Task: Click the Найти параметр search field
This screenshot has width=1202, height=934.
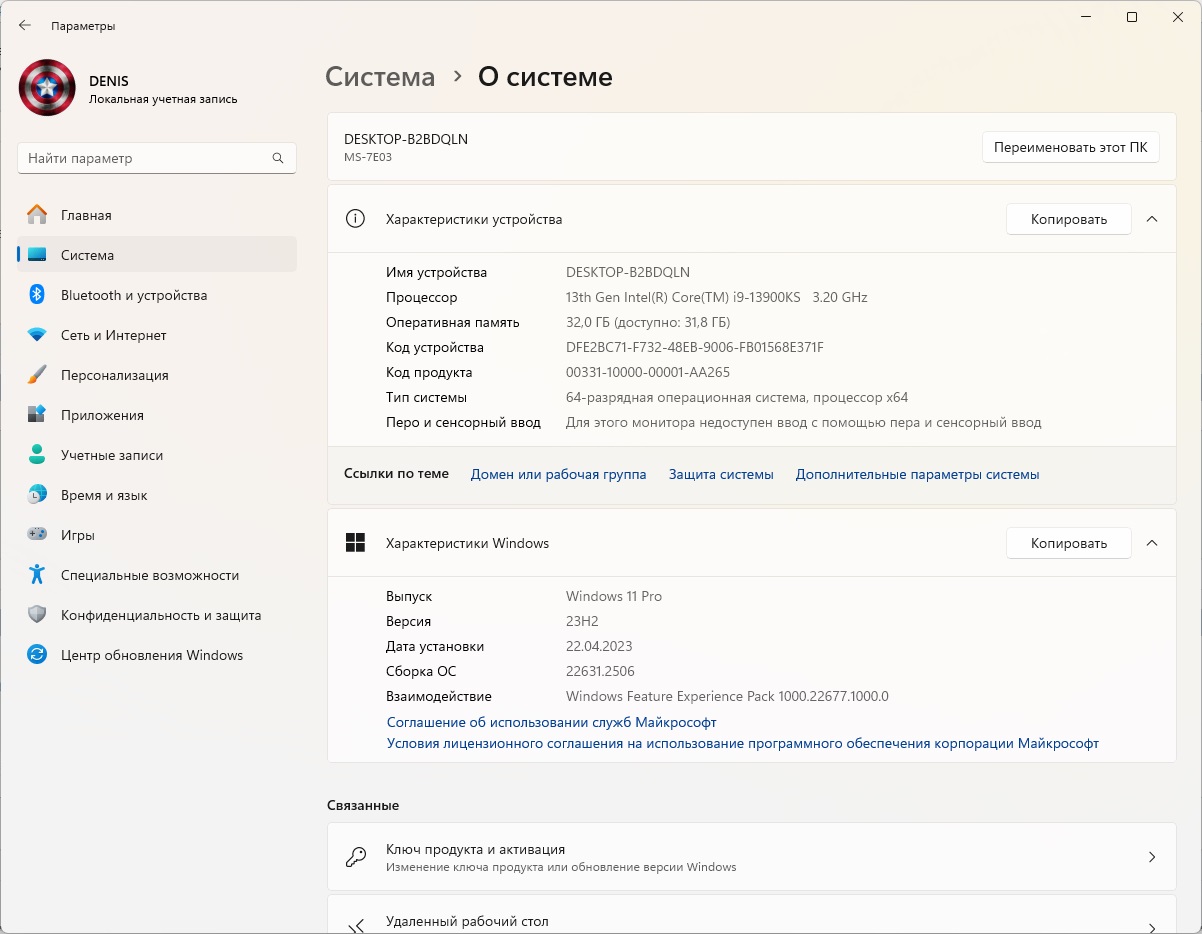Action: pos(146,158)
